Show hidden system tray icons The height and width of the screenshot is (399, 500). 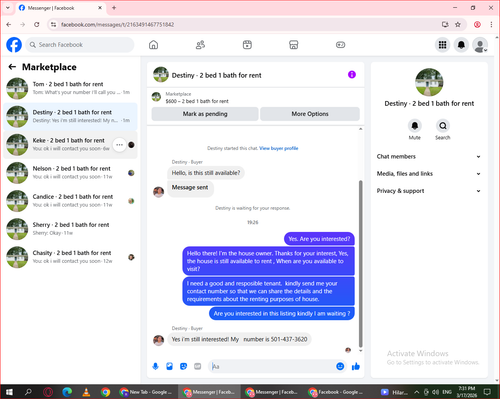click(x=417, y=392)
